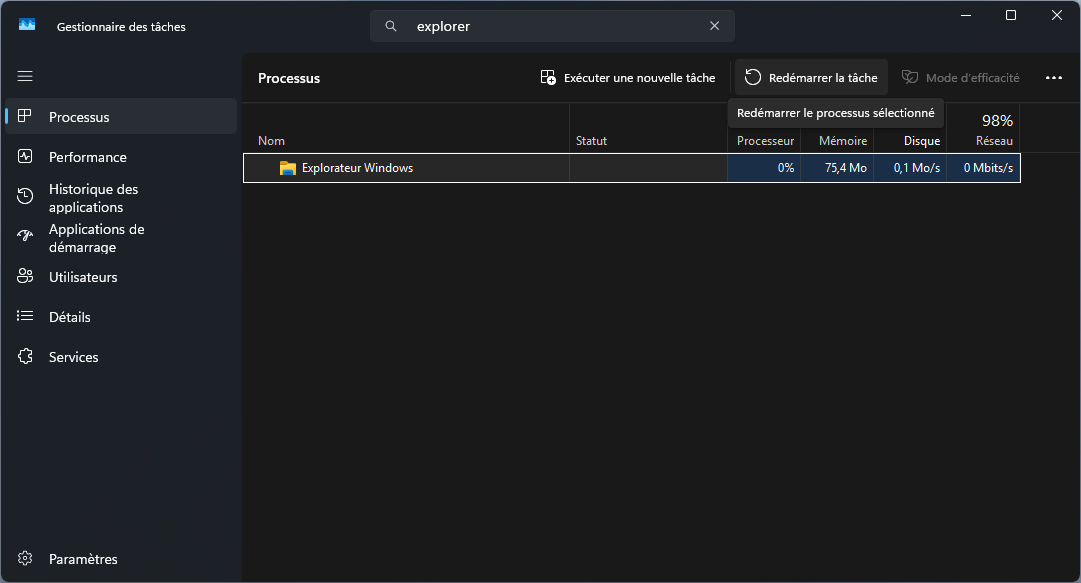
Task: Switch to the Détails page
Action: [x=70, y=317]
